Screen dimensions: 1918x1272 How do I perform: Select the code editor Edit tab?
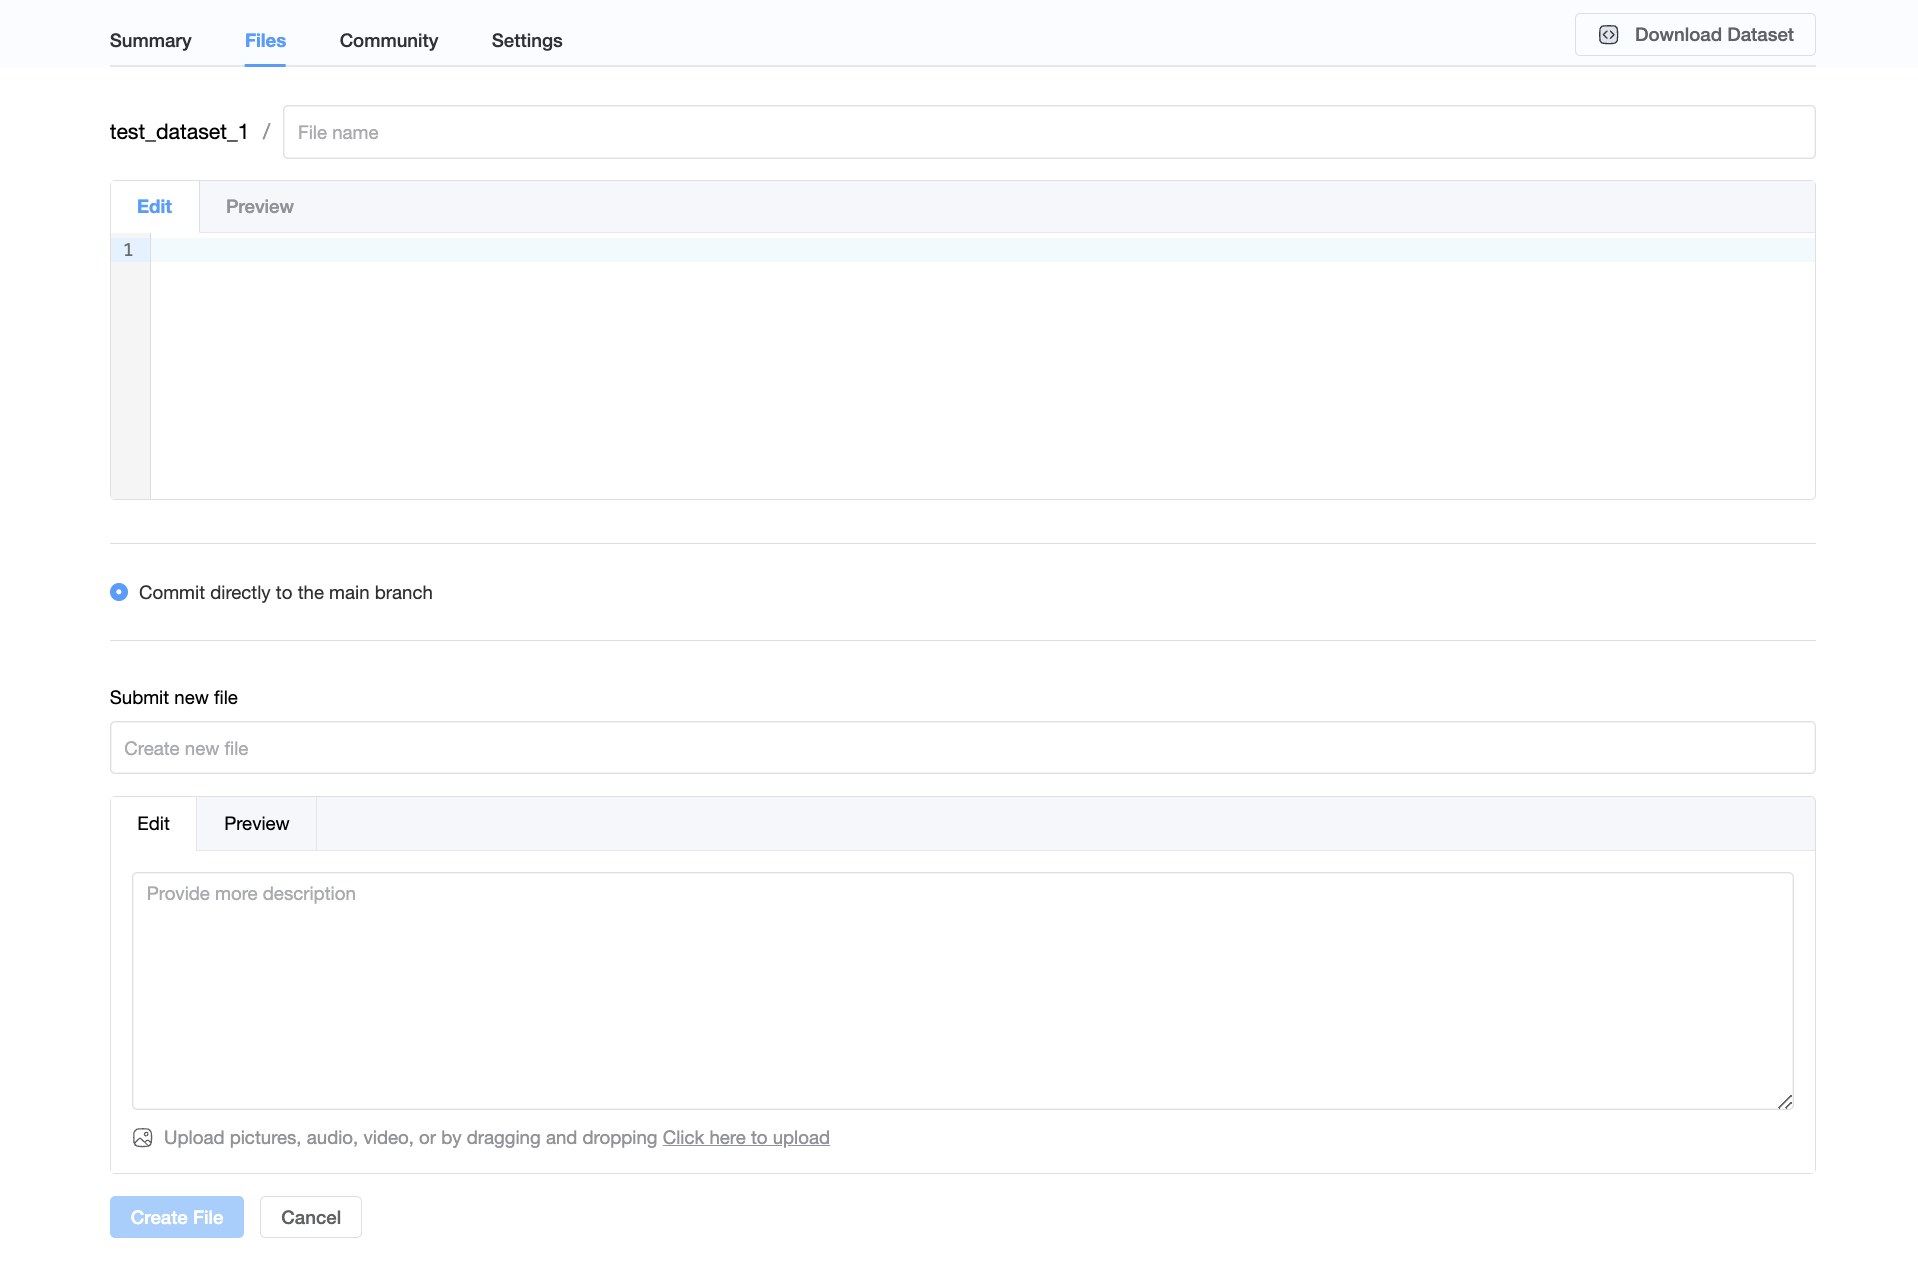[x=154, y=207]
